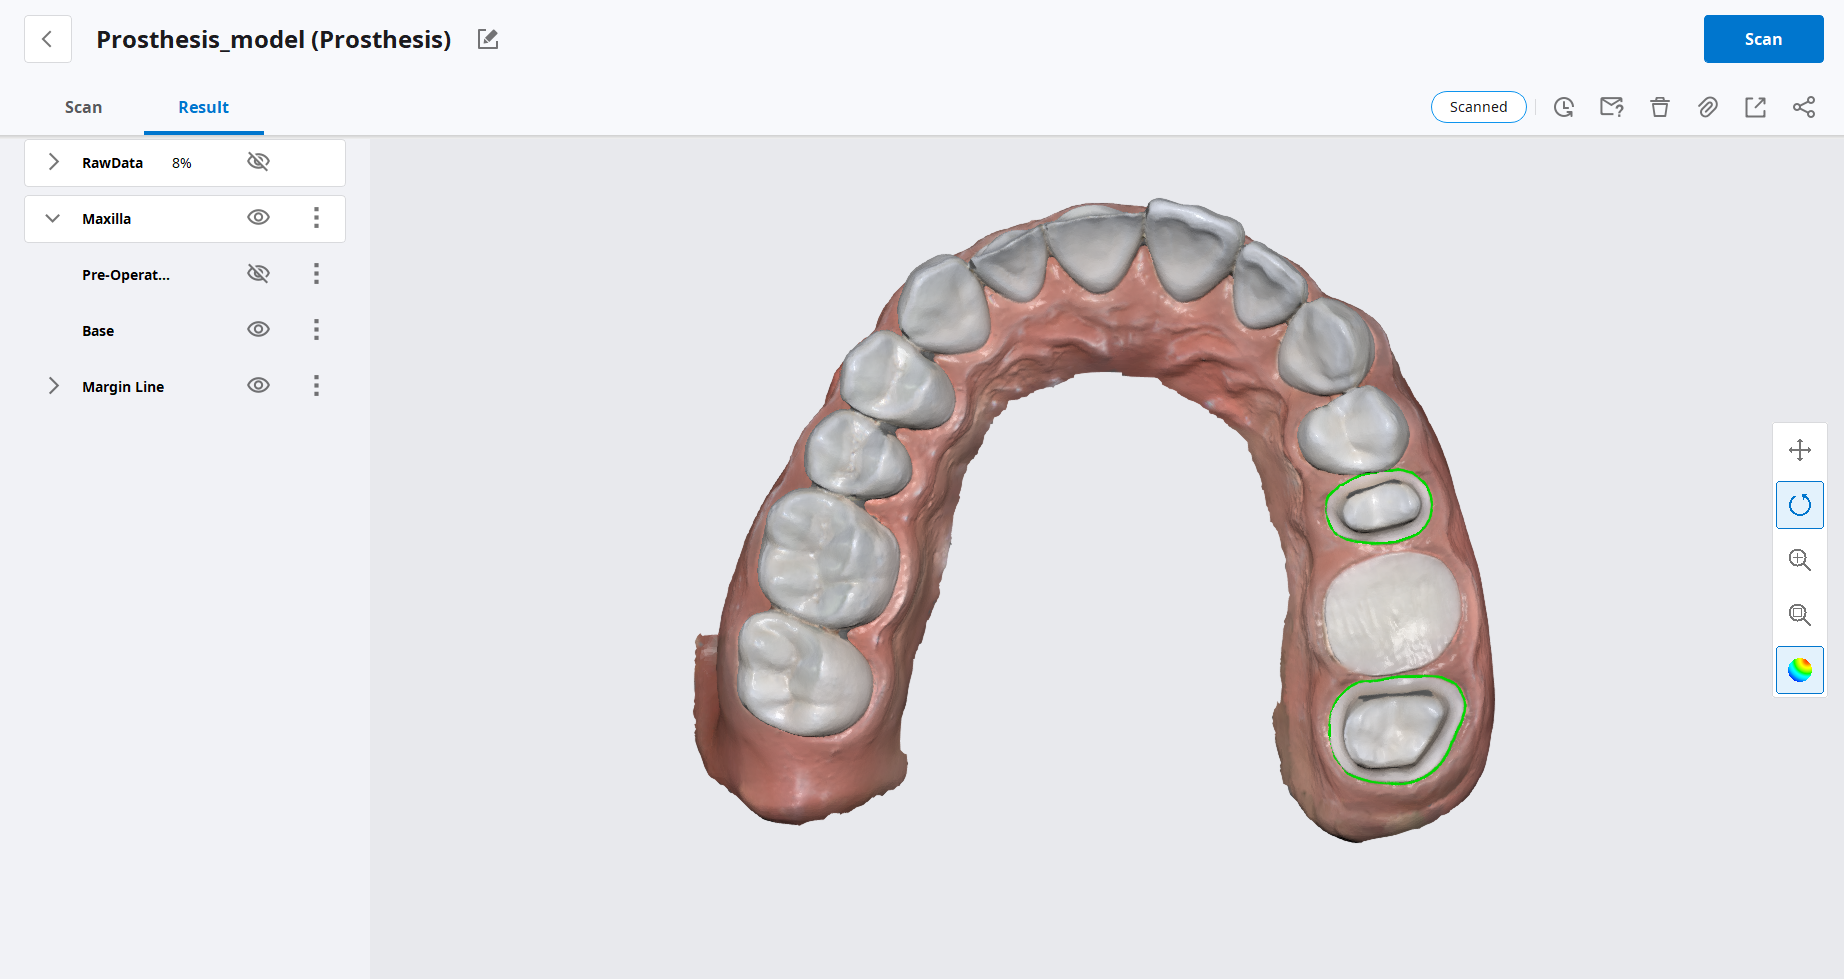Click the zoom in magnifier icon
Viewport: 1844px width, 979px height.
pos(1799,560)
